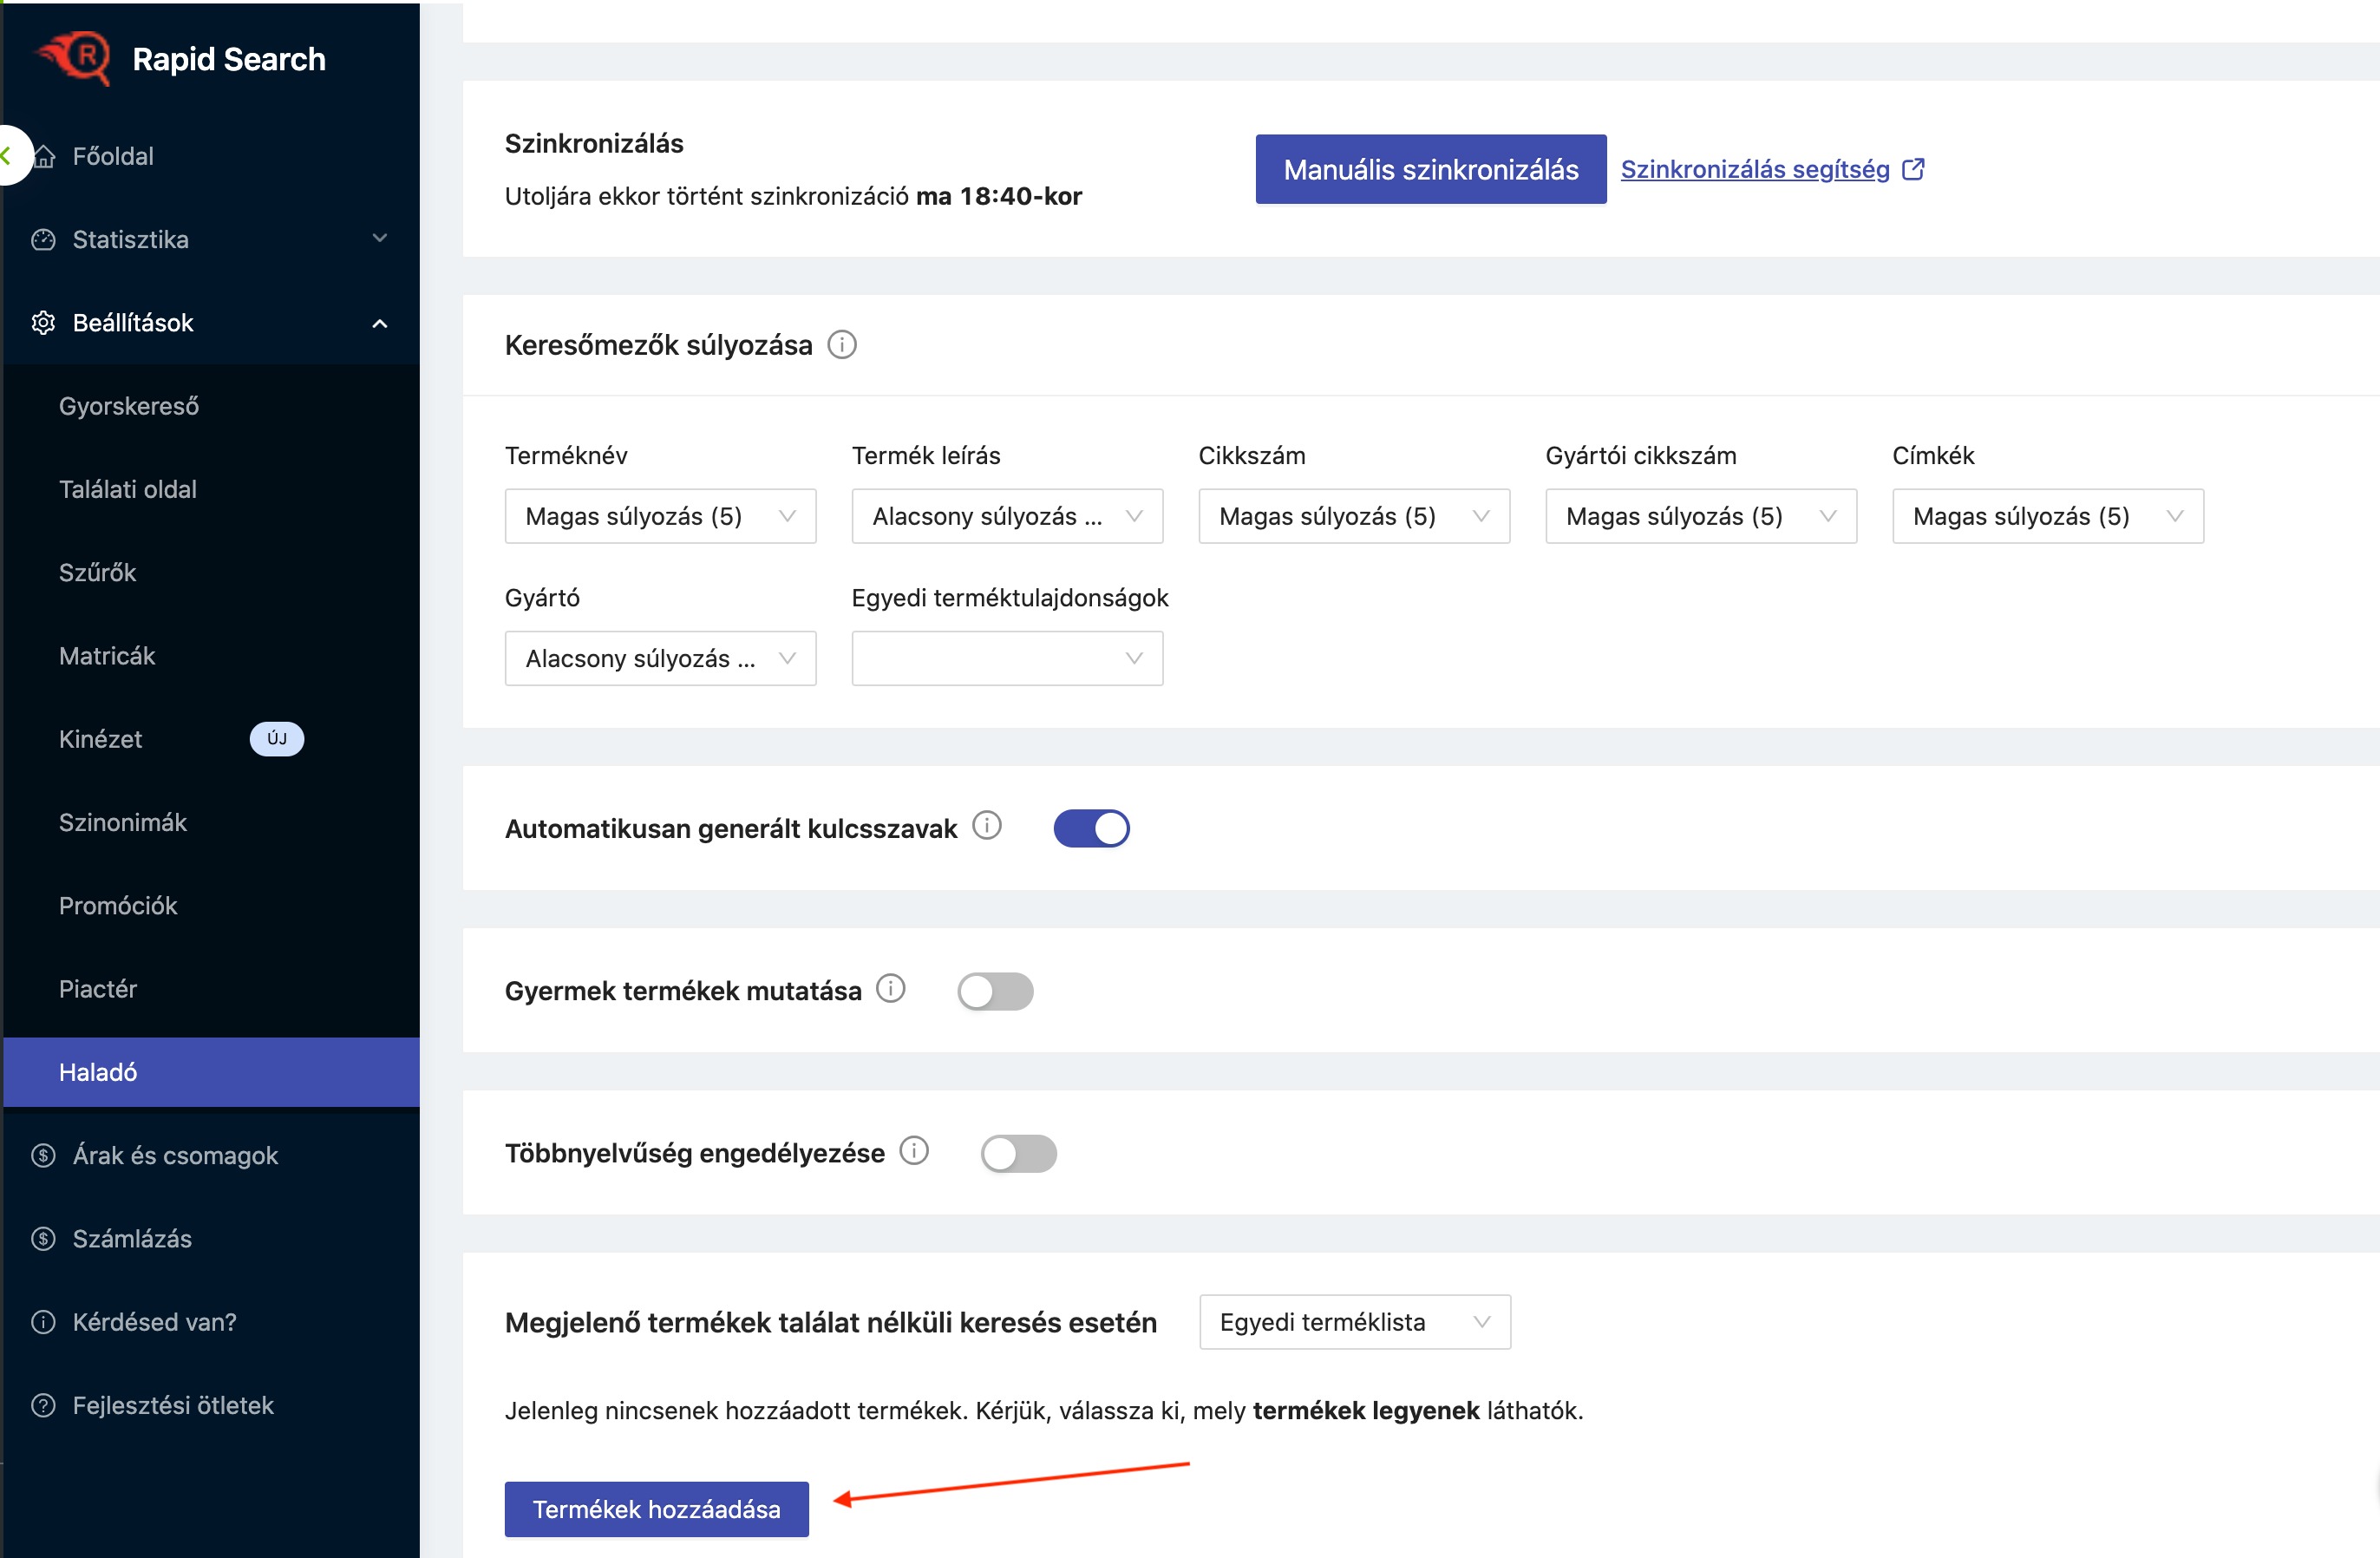Open Árak és csomagok in sidebar
Screen dimensions: 2380x1558
pyautogui.click(x=175, y=1155)
